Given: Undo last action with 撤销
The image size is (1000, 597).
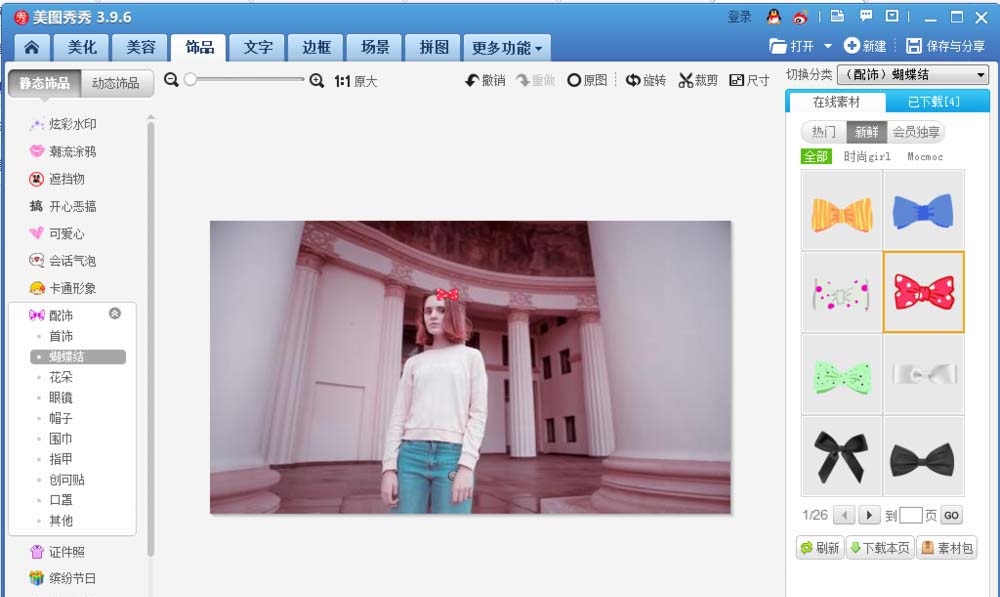Looking at the screenshot, I should 485,80.
